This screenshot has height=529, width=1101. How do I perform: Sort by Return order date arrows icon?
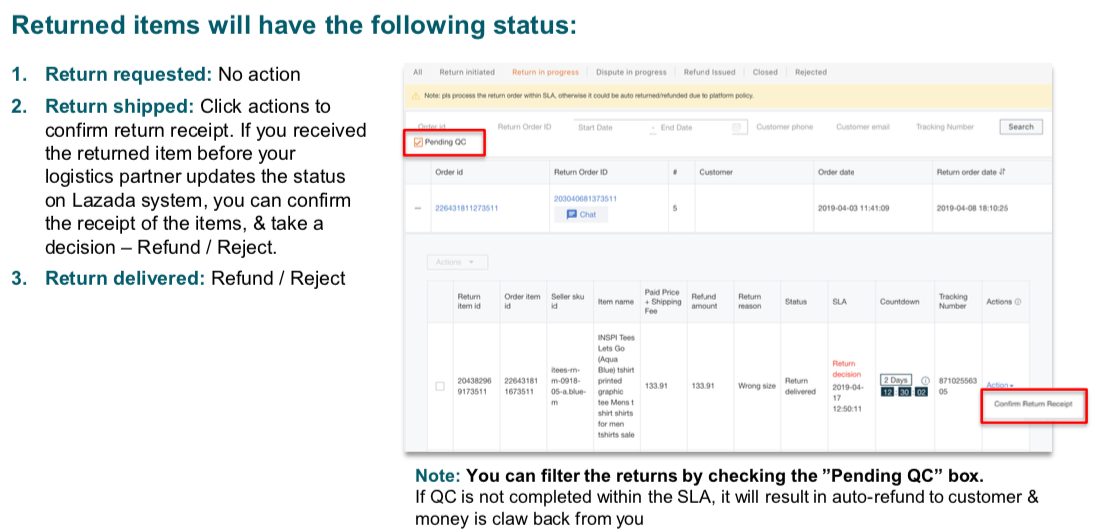(1002, 172)
